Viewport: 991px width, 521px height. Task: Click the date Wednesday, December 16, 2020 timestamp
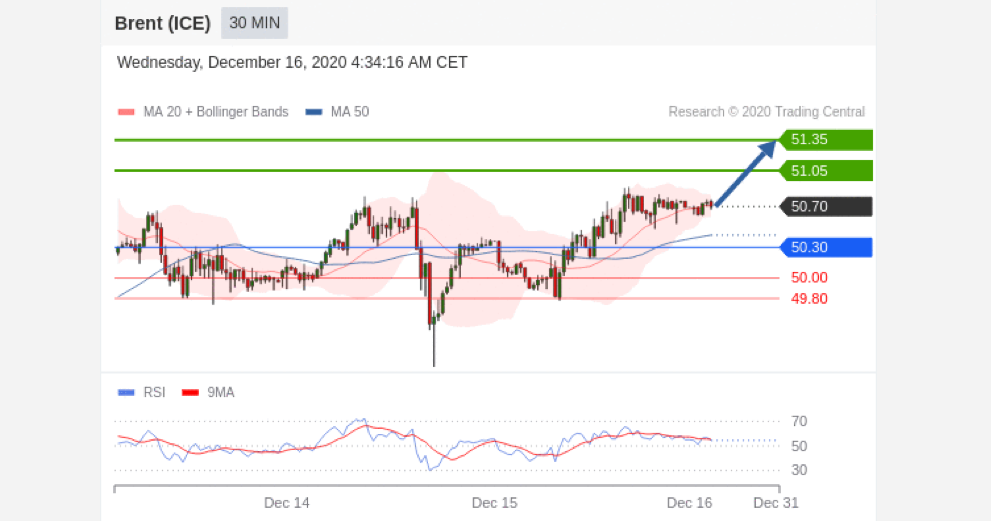tap(292, 63)
